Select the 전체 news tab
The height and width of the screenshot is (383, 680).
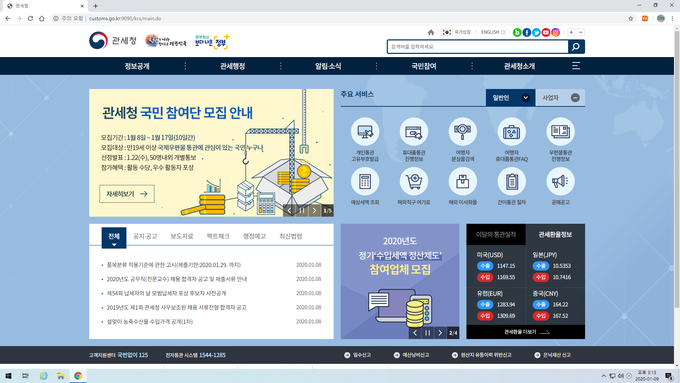click(114, 237)
